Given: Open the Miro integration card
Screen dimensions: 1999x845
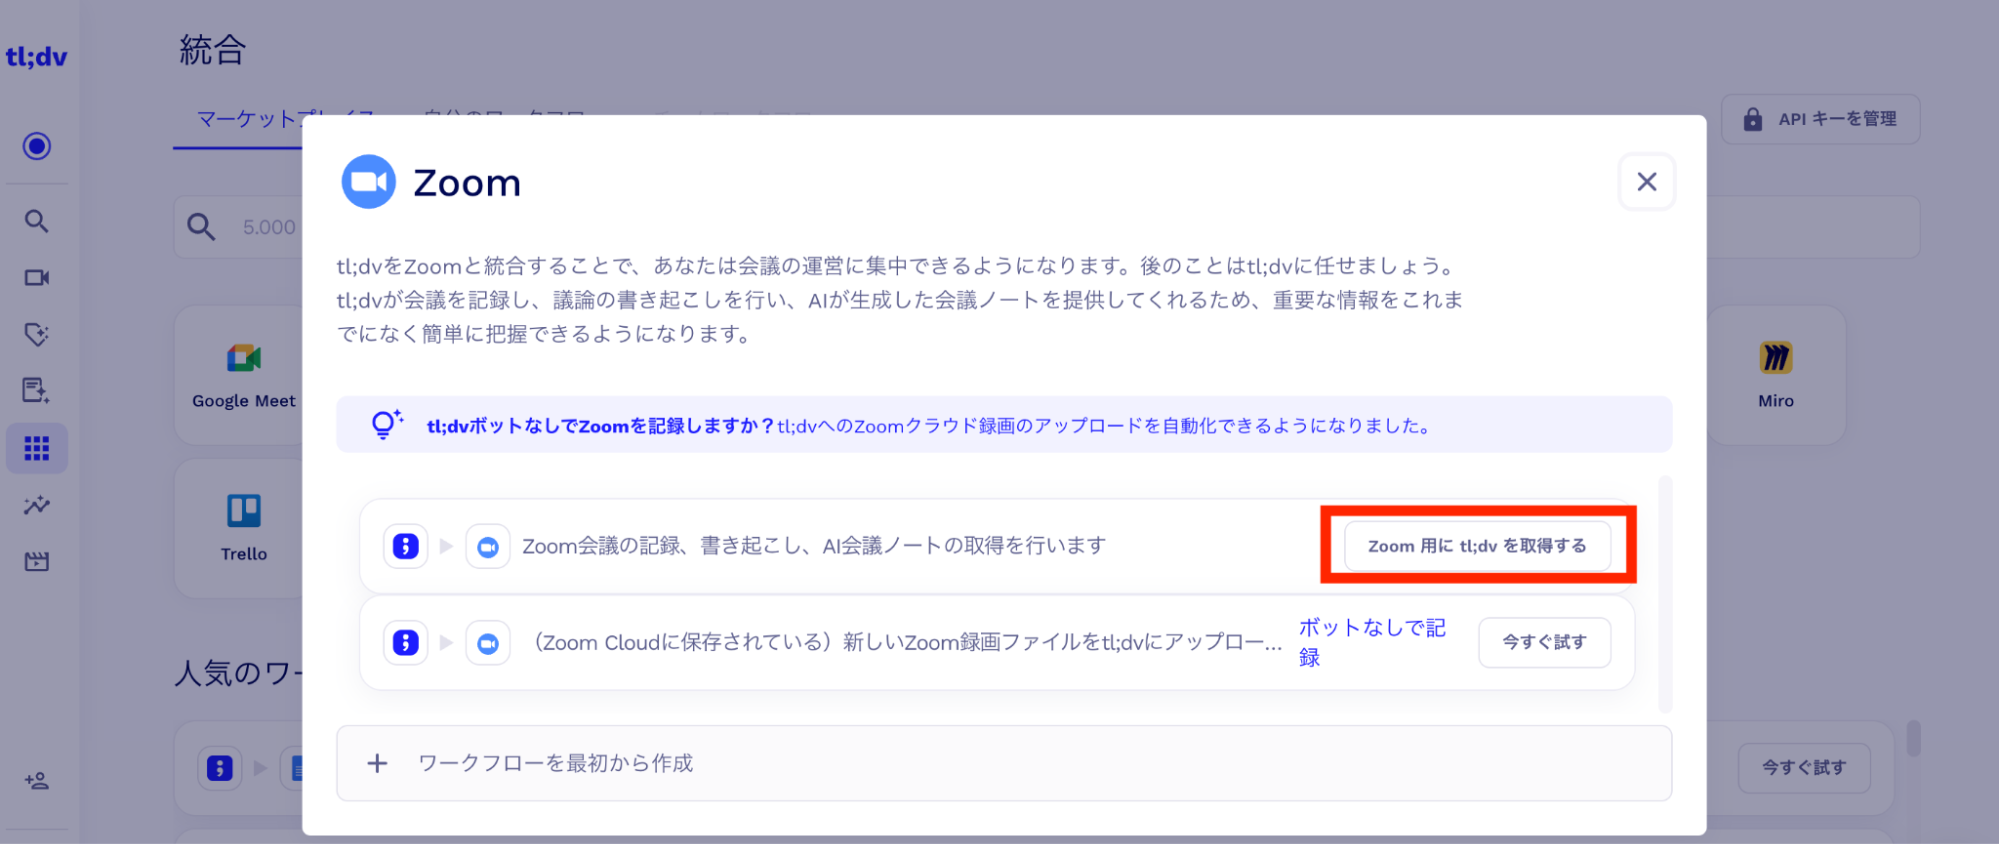Looking at the screenshot, I should 1775,375.
